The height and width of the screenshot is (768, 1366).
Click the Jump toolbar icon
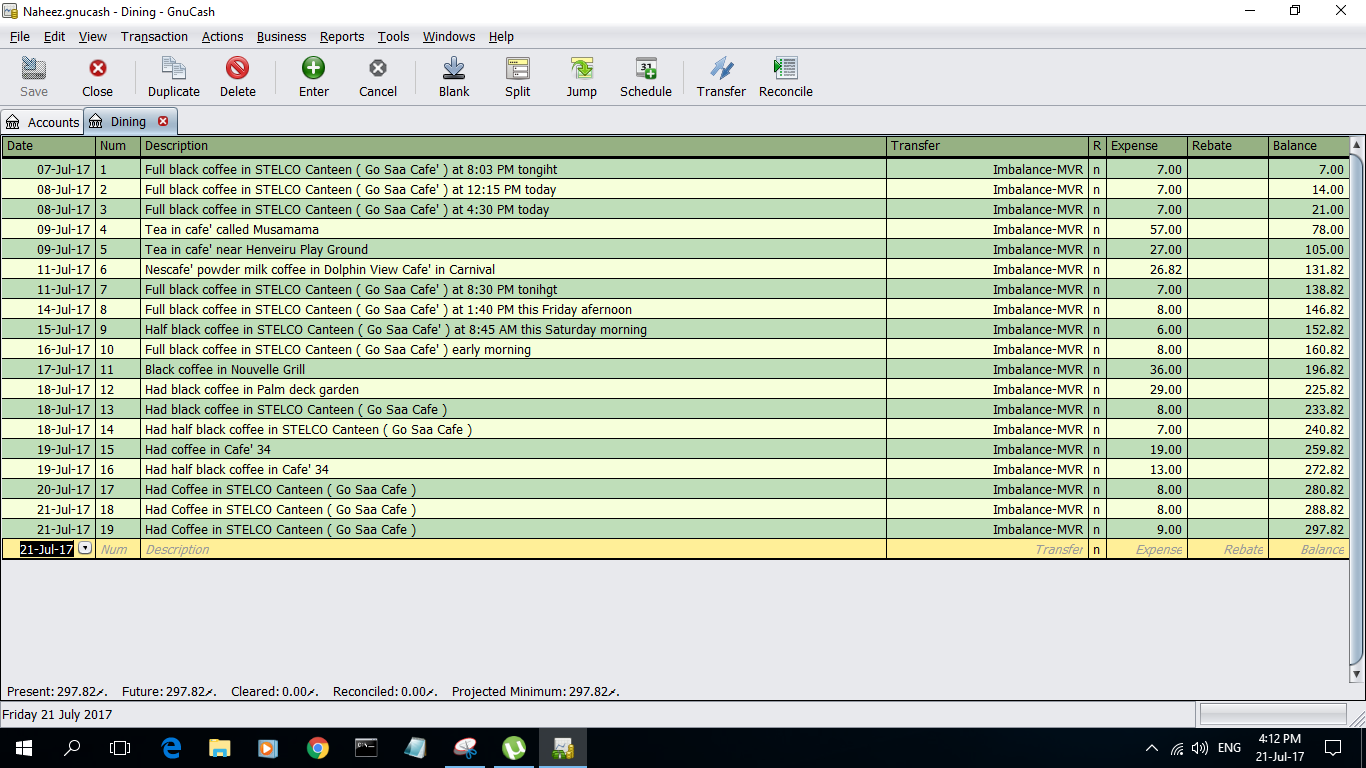click(582, 68)
